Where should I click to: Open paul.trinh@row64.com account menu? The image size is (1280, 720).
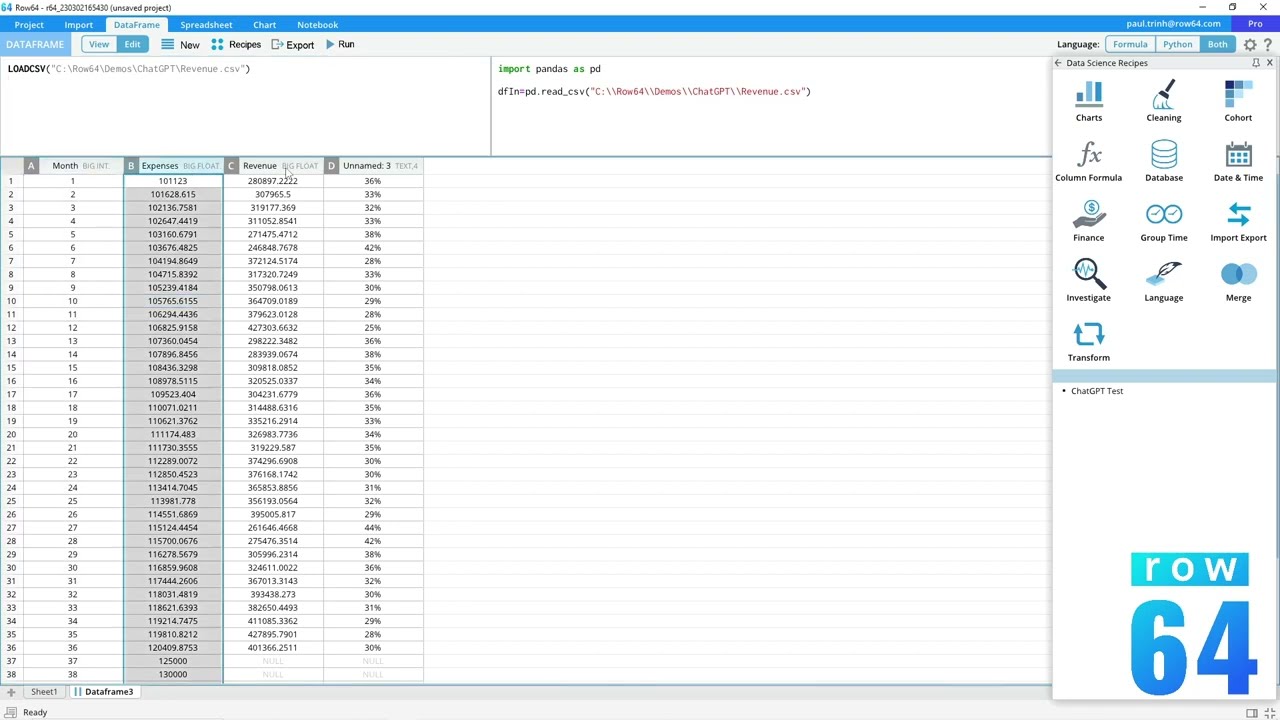pos(1173,24)
